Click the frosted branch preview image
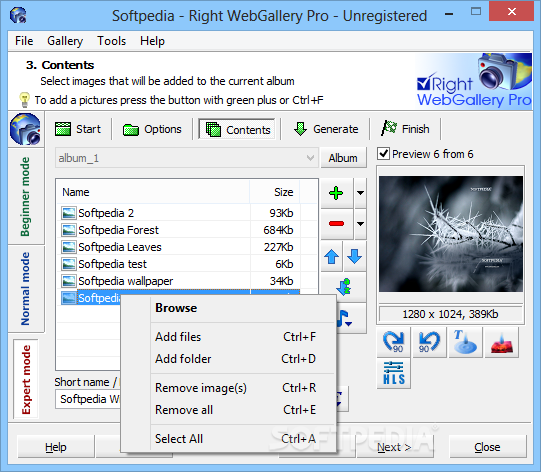541x472 pixels. tap(451, 234)
